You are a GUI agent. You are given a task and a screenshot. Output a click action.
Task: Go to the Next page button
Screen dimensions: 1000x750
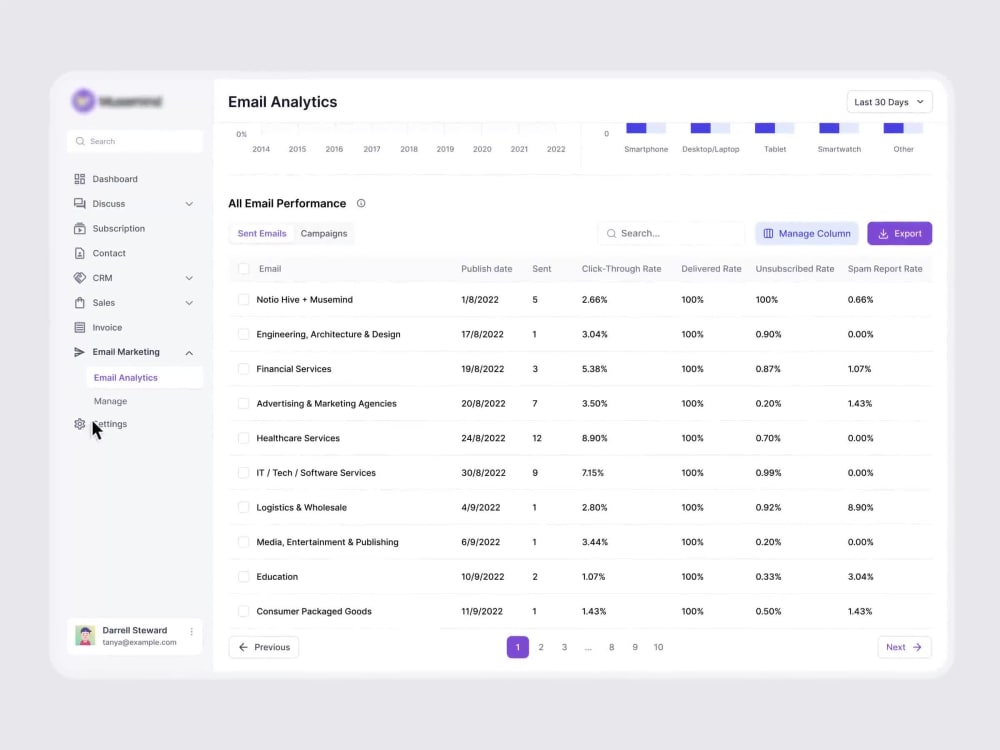coord(904,647)
